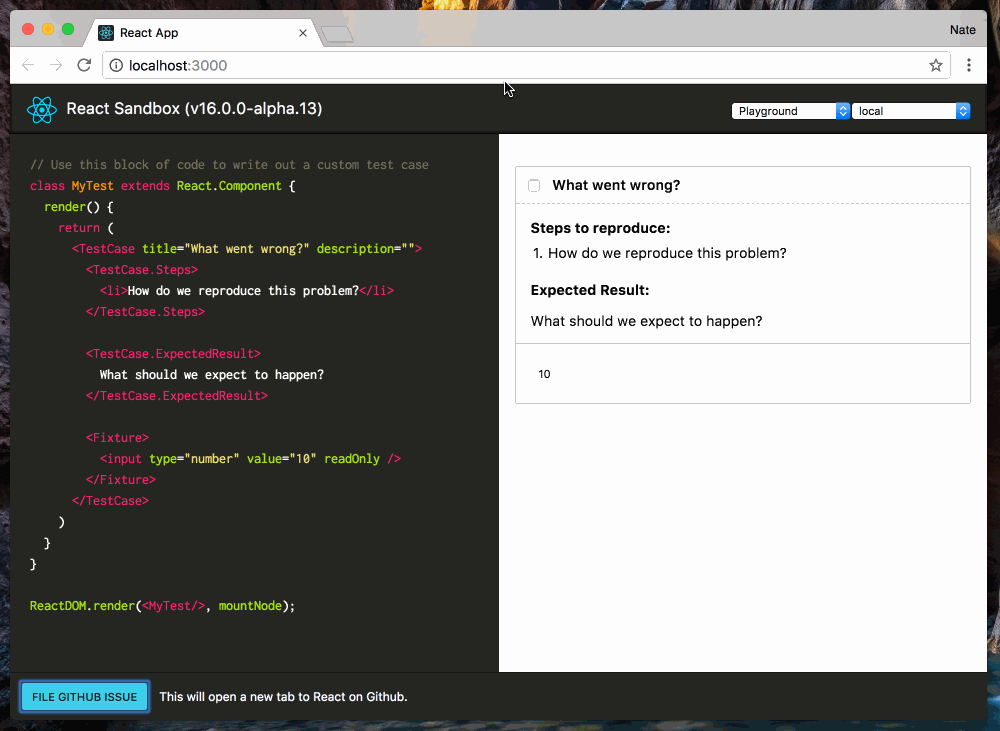This screenshot has height=731, width=1000.
Task: Click 'This will open a new tab' note
Action: pos(283,697)
